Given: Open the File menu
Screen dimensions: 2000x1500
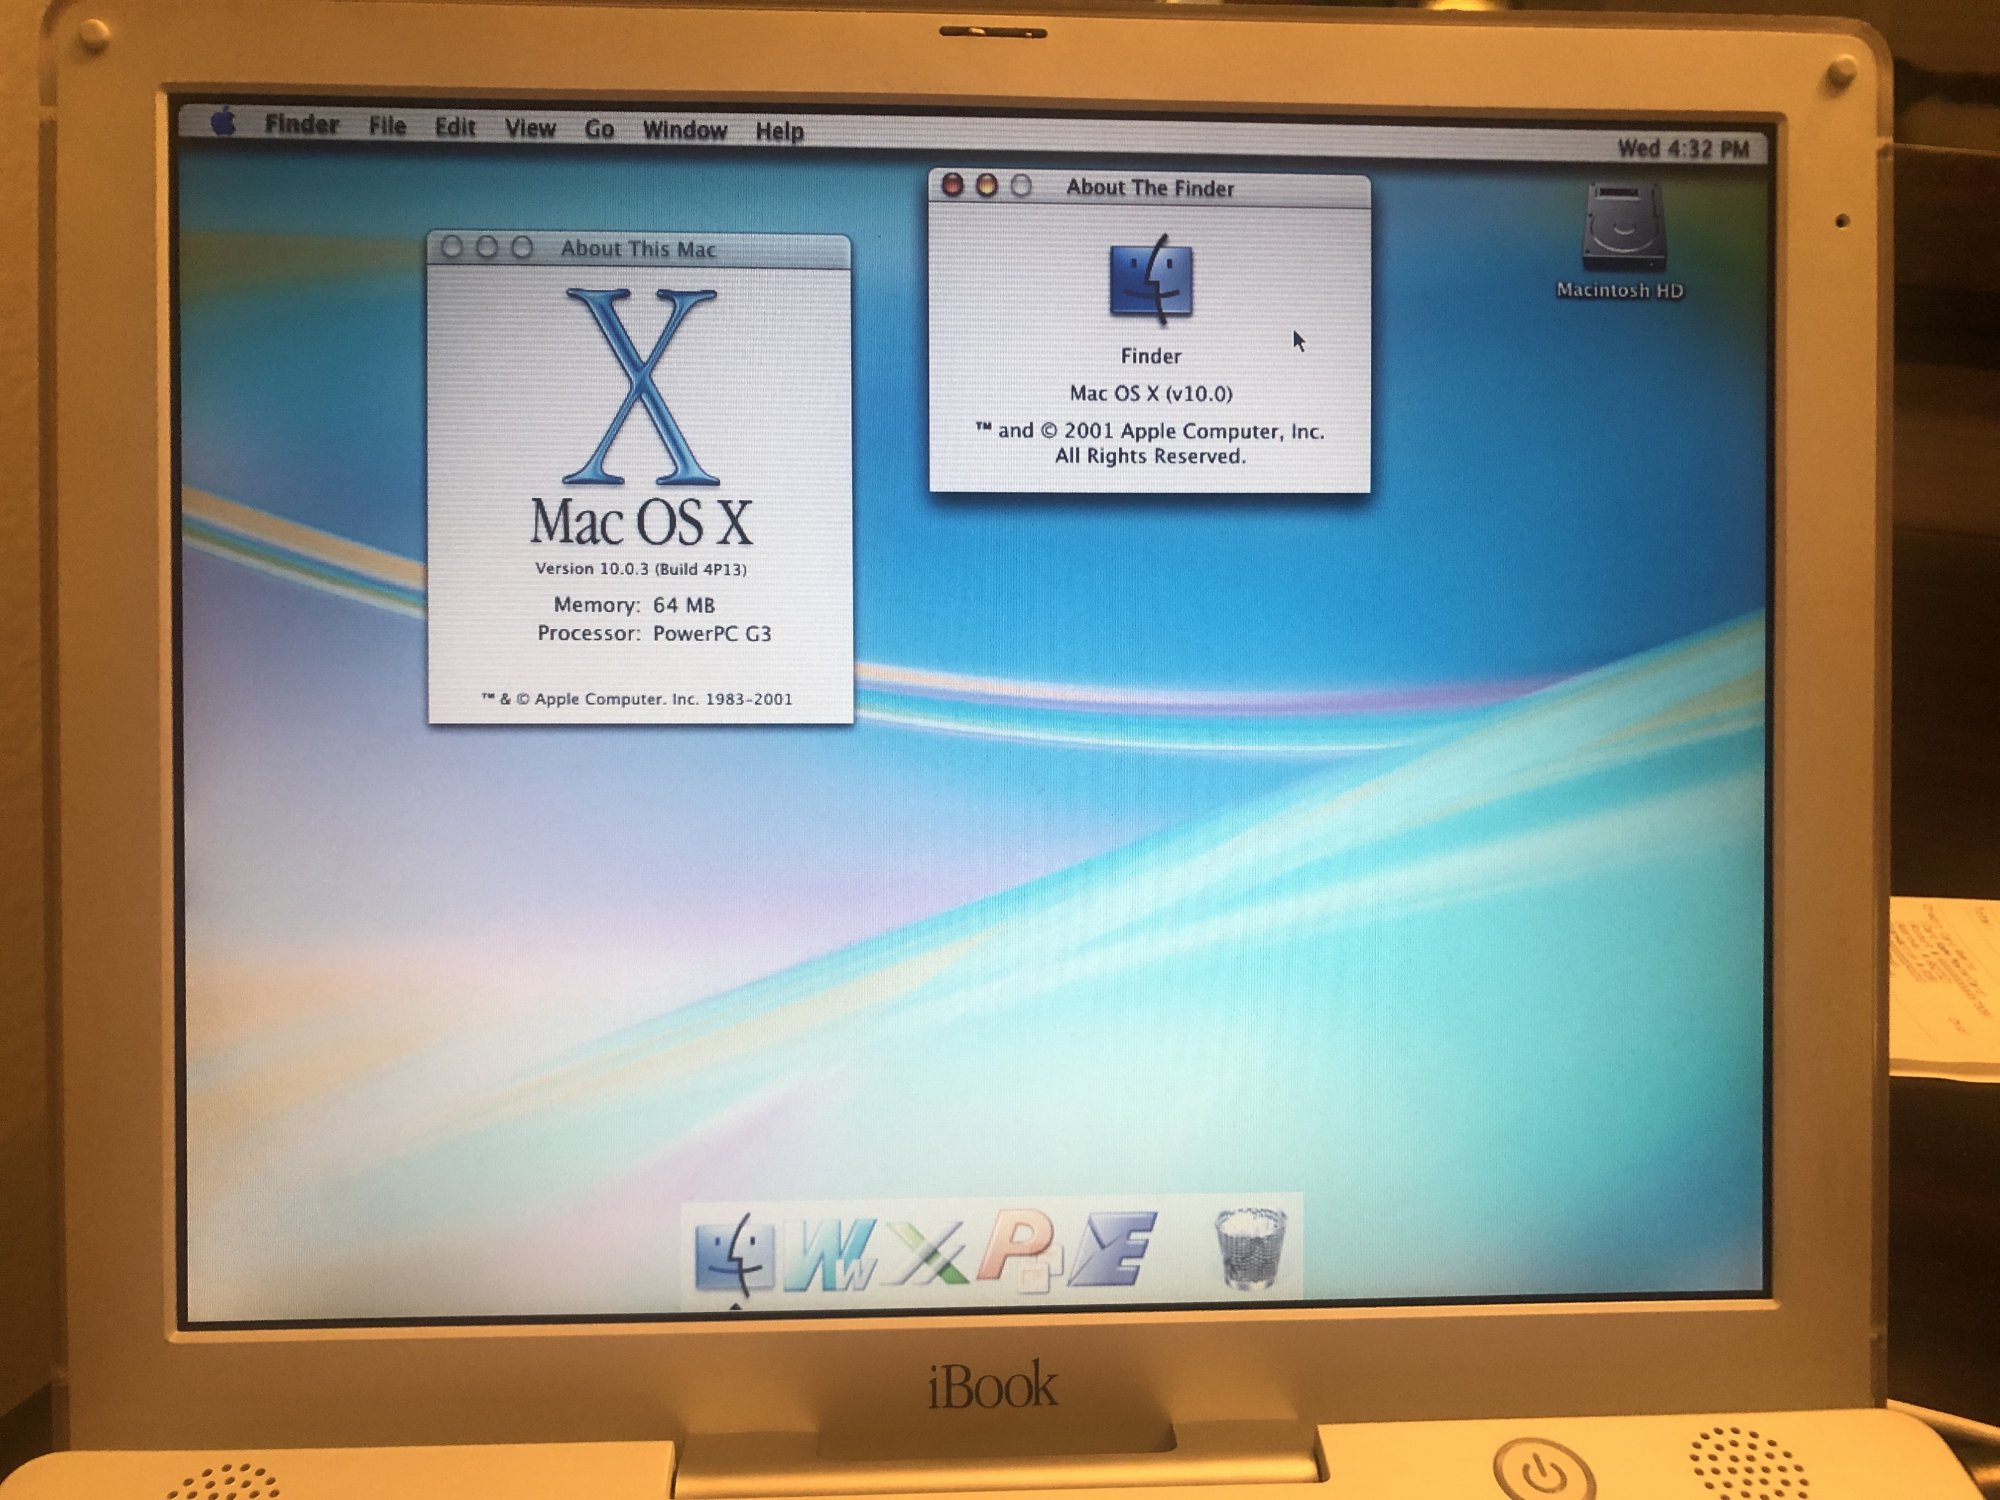Looking at the screenshot, I should [x=387, y=126].
